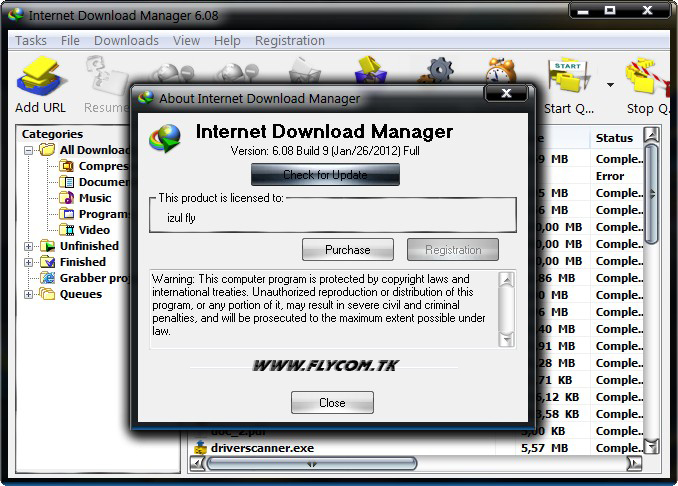The image size is (678, 486).
Task: Click Programs category icon
Action: point(67,214)
